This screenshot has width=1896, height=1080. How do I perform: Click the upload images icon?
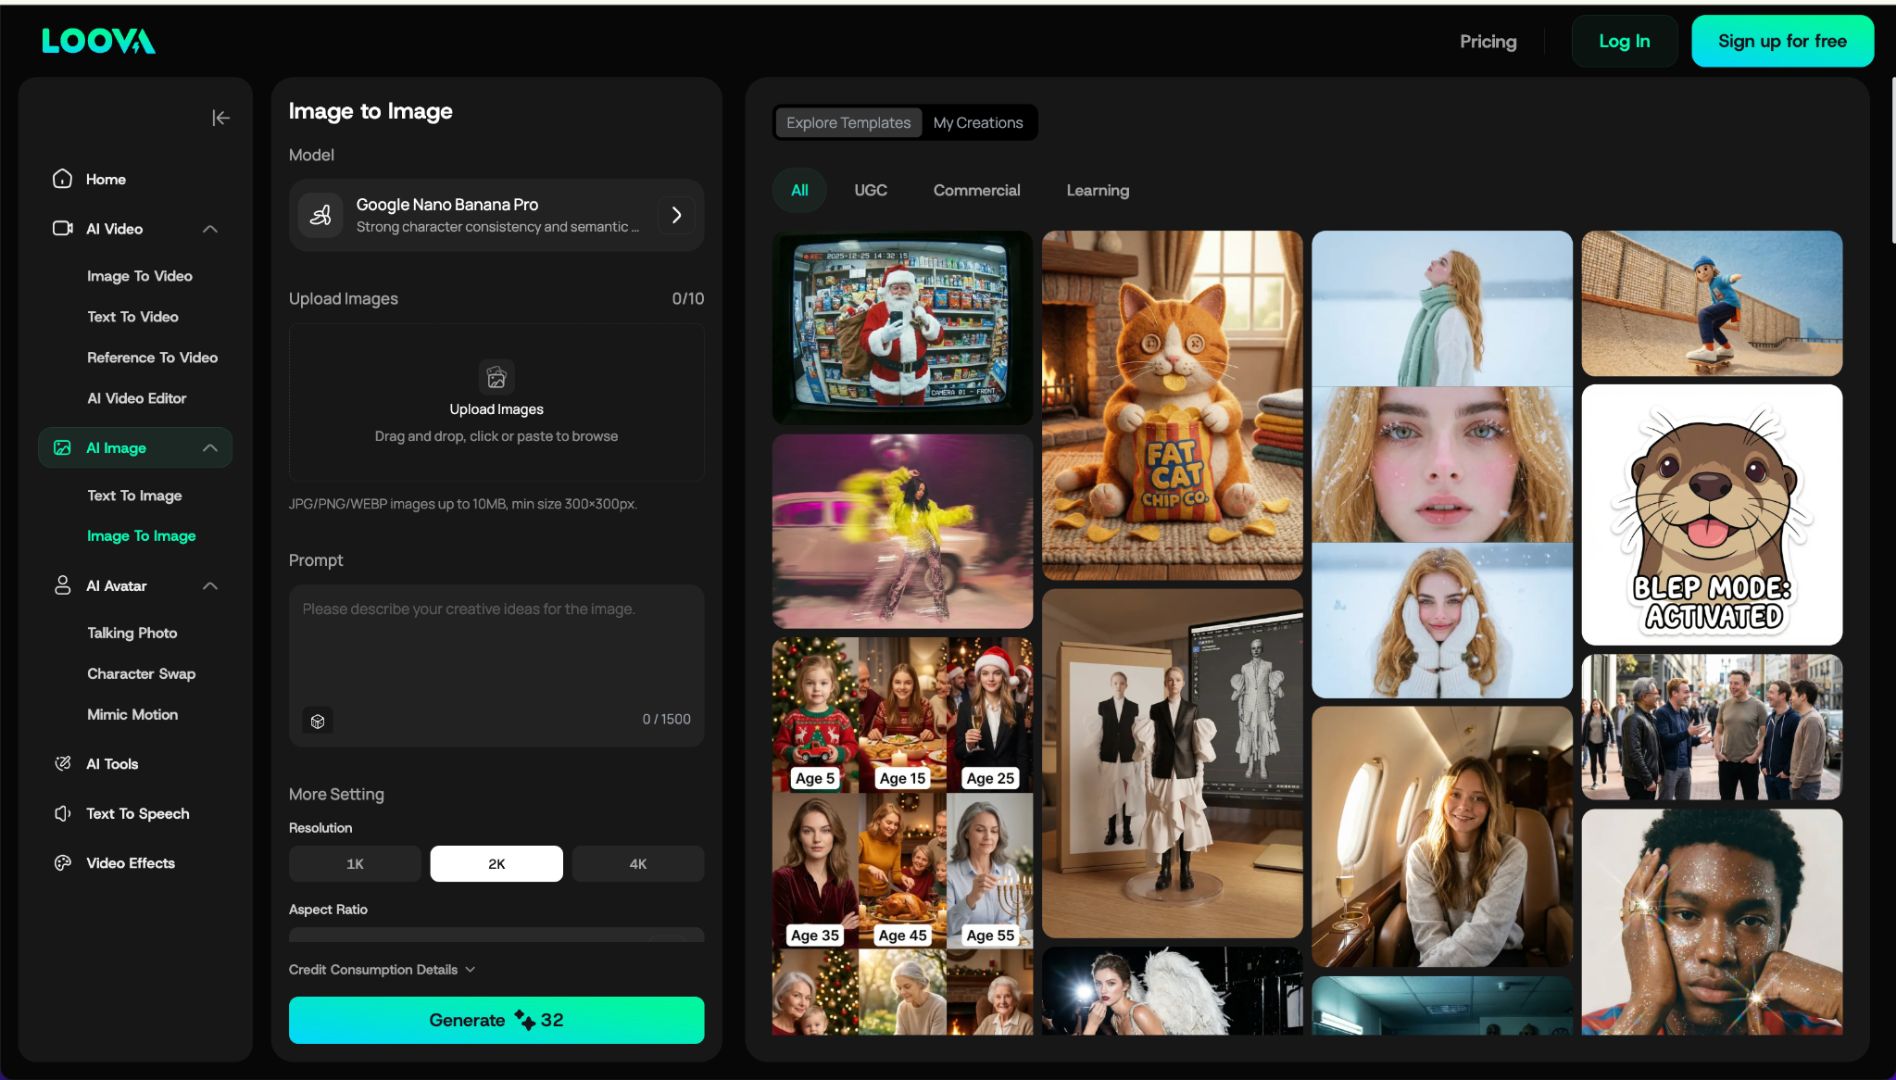(x=496, y=378)
